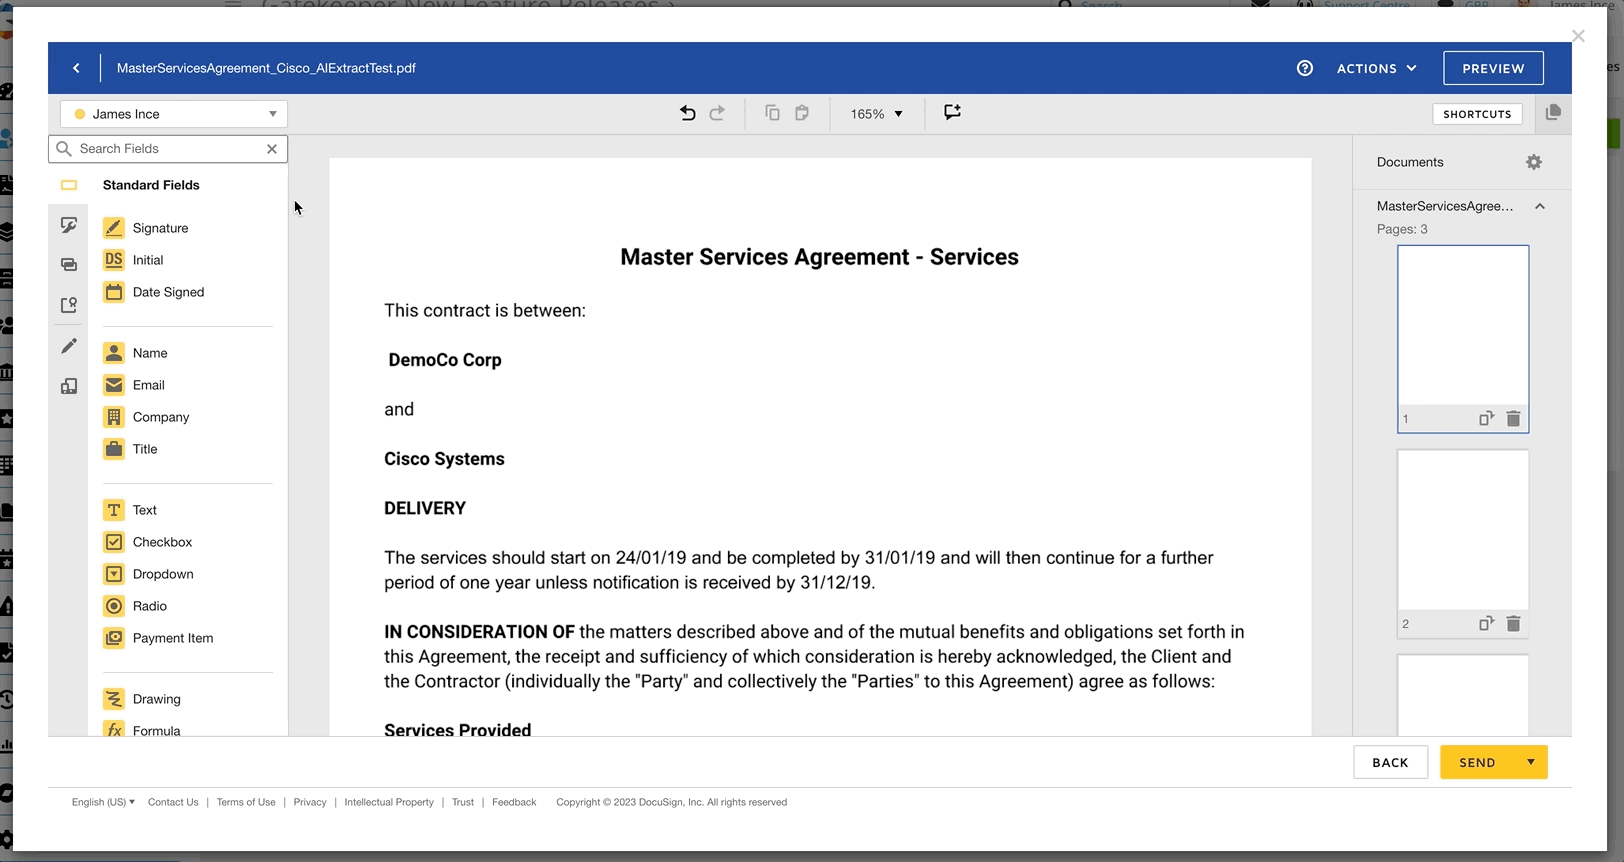1624x862 pixels.
Task: Clear the Search Fields box
Action: (272, 149)
